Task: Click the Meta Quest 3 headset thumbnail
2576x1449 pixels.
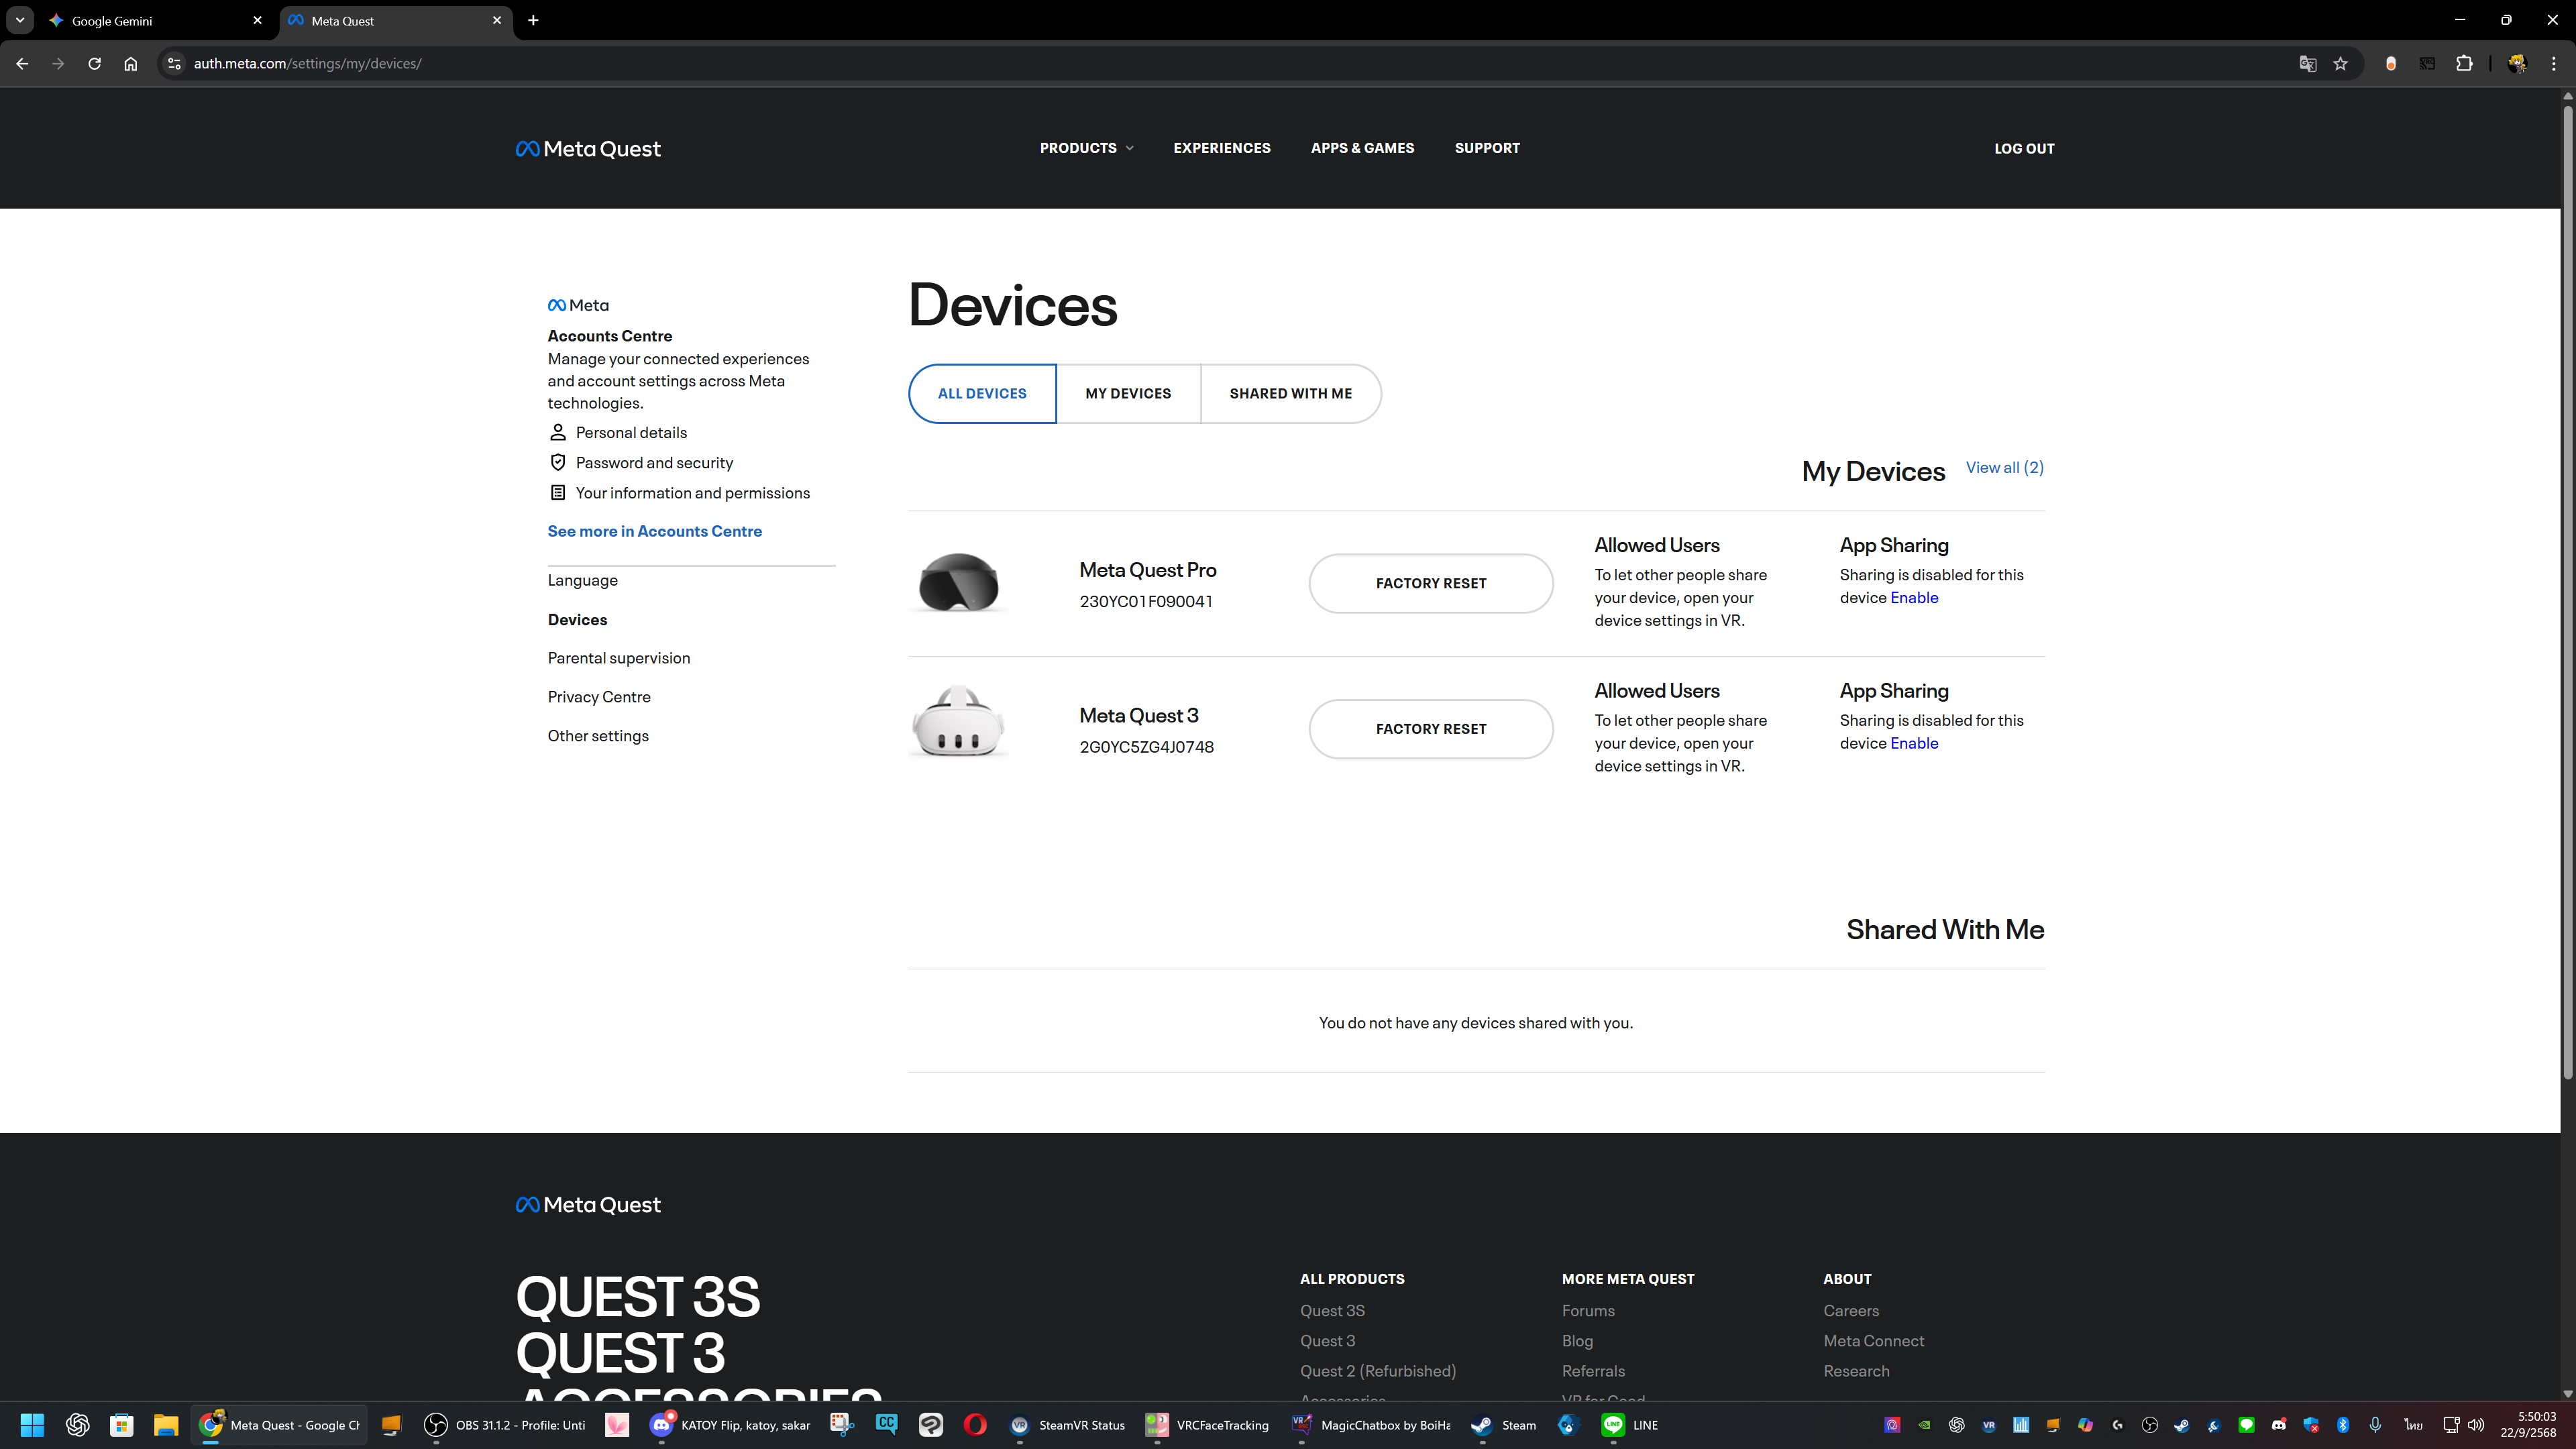Action: pyautogui.click(x=958, y=722)
